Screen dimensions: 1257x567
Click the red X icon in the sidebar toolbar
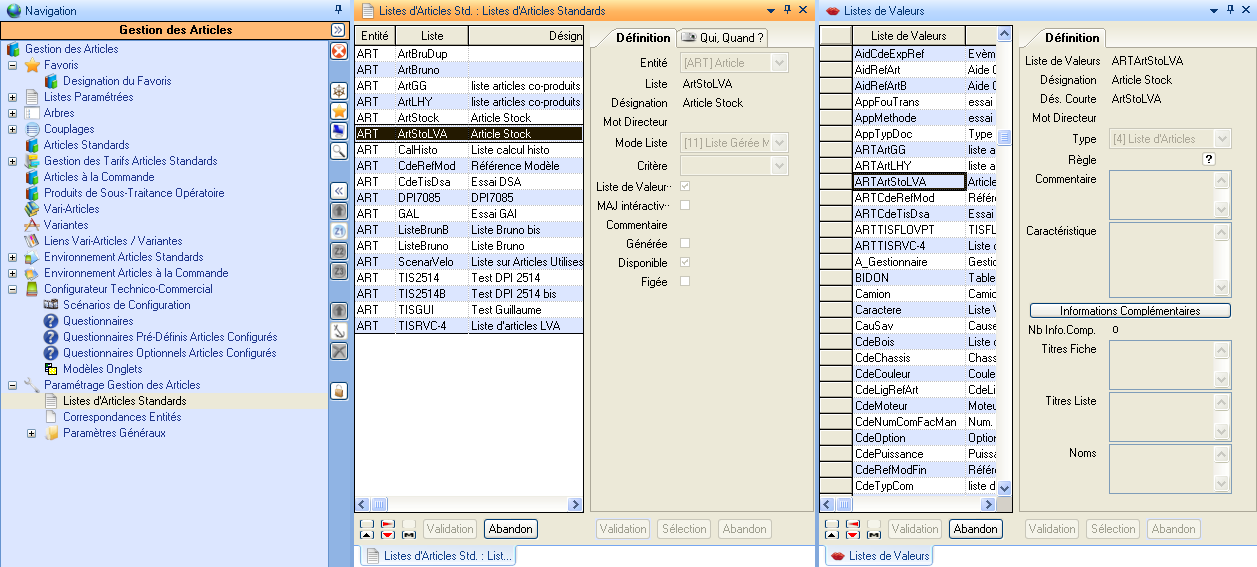click(339, 51)
